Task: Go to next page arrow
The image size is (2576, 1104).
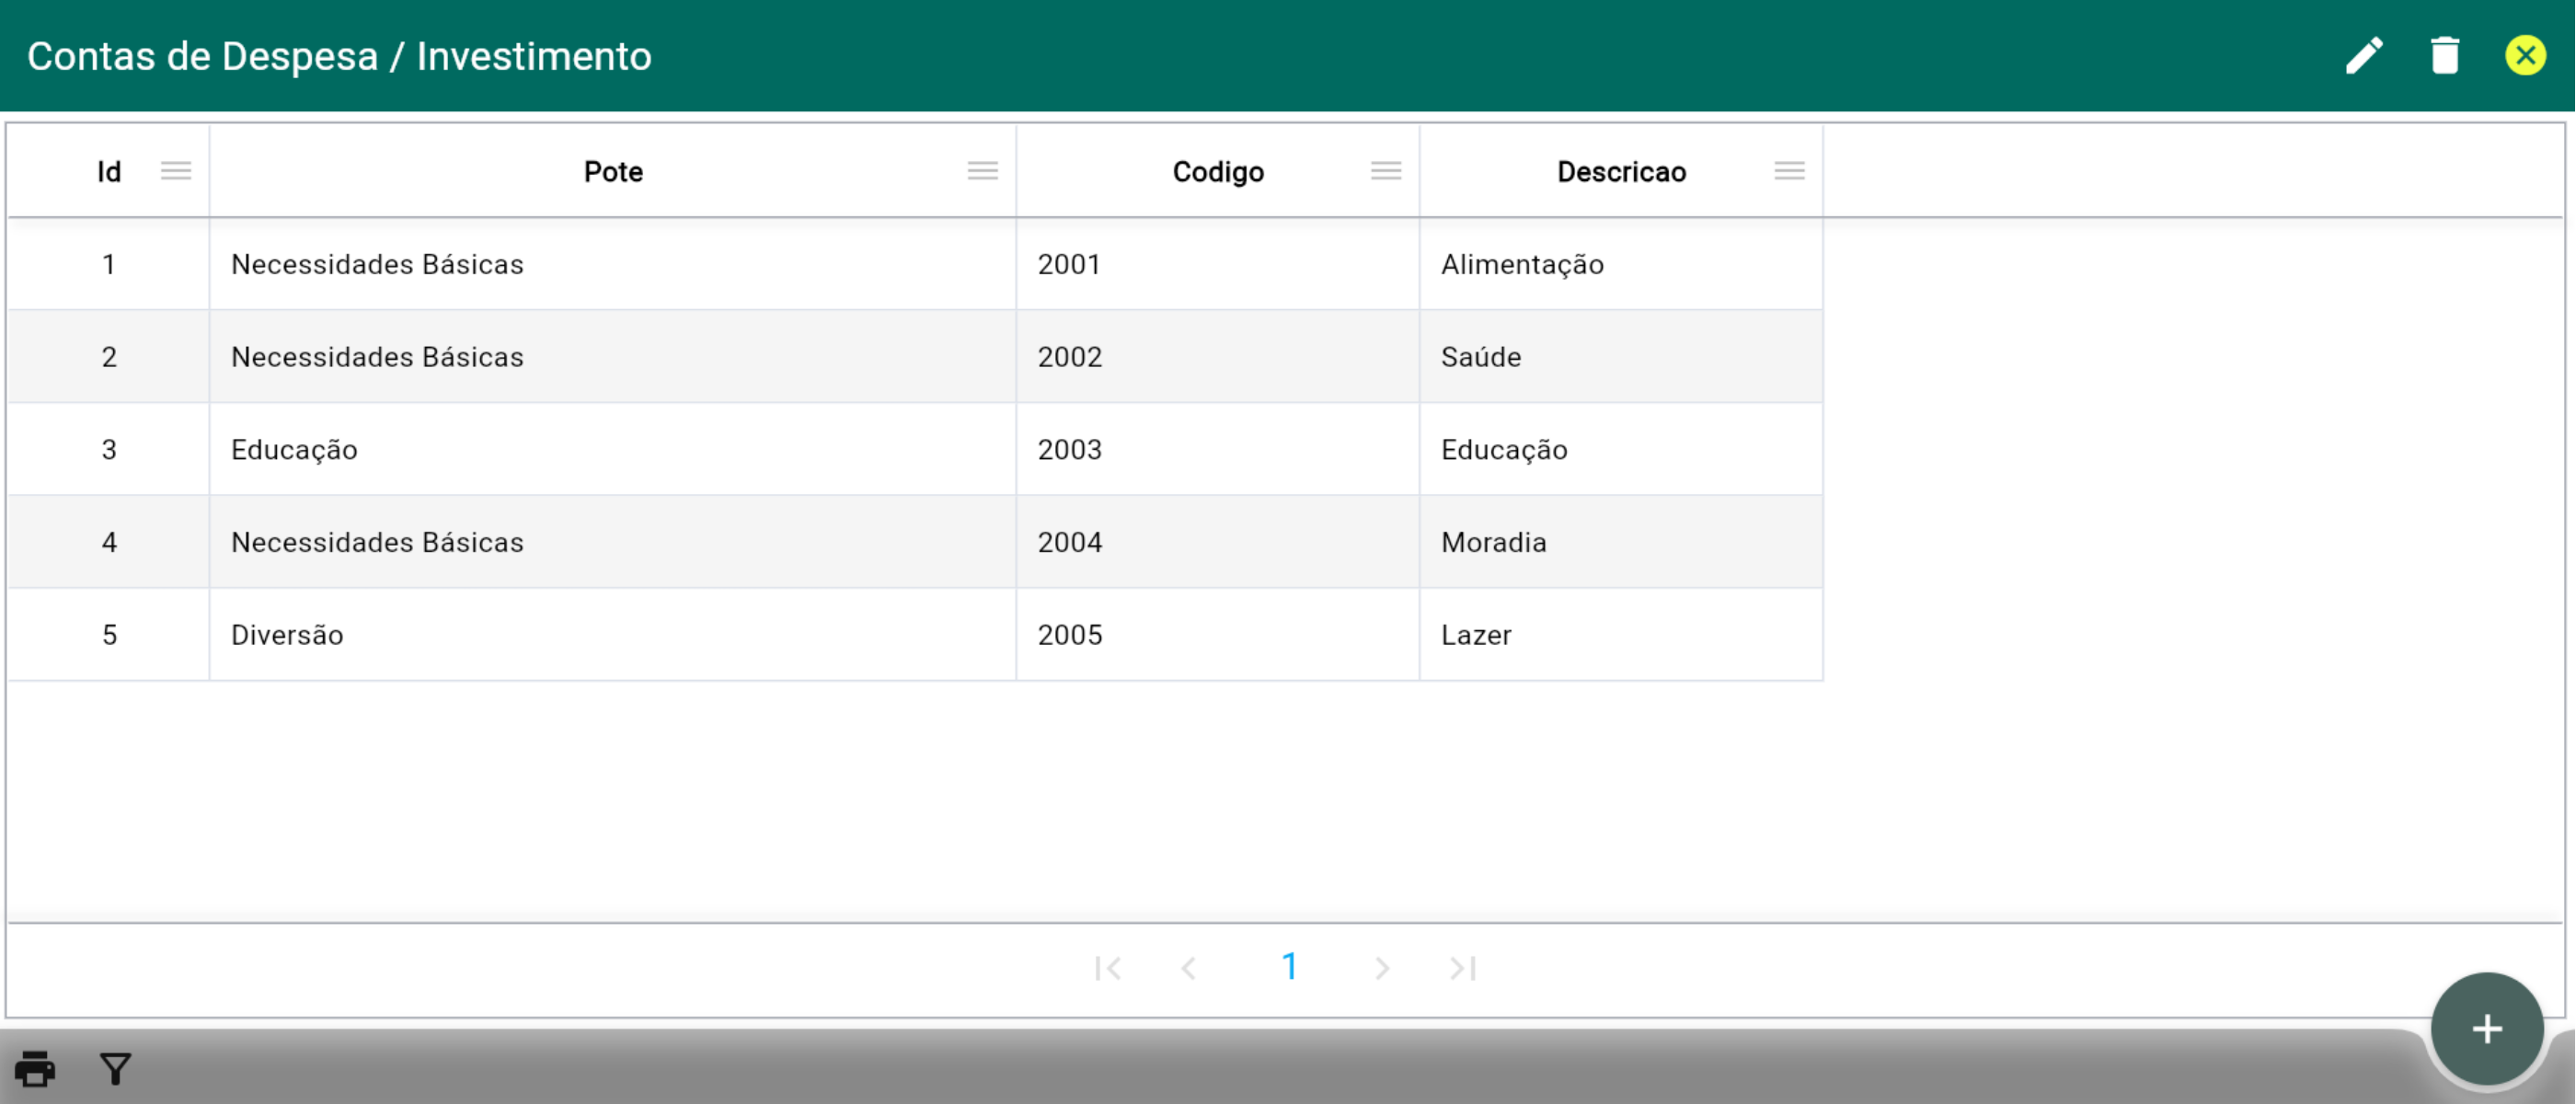Action: (x=1382, y=968)
